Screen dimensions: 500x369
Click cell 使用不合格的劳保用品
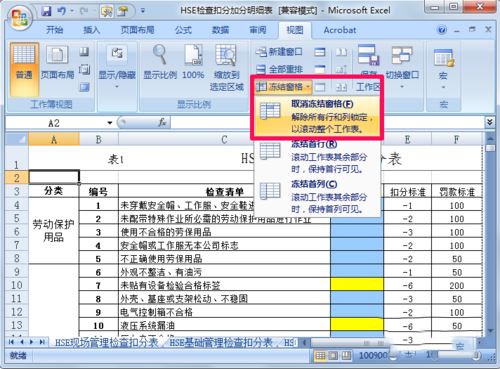pyautogui.click(x=224, y=232)
